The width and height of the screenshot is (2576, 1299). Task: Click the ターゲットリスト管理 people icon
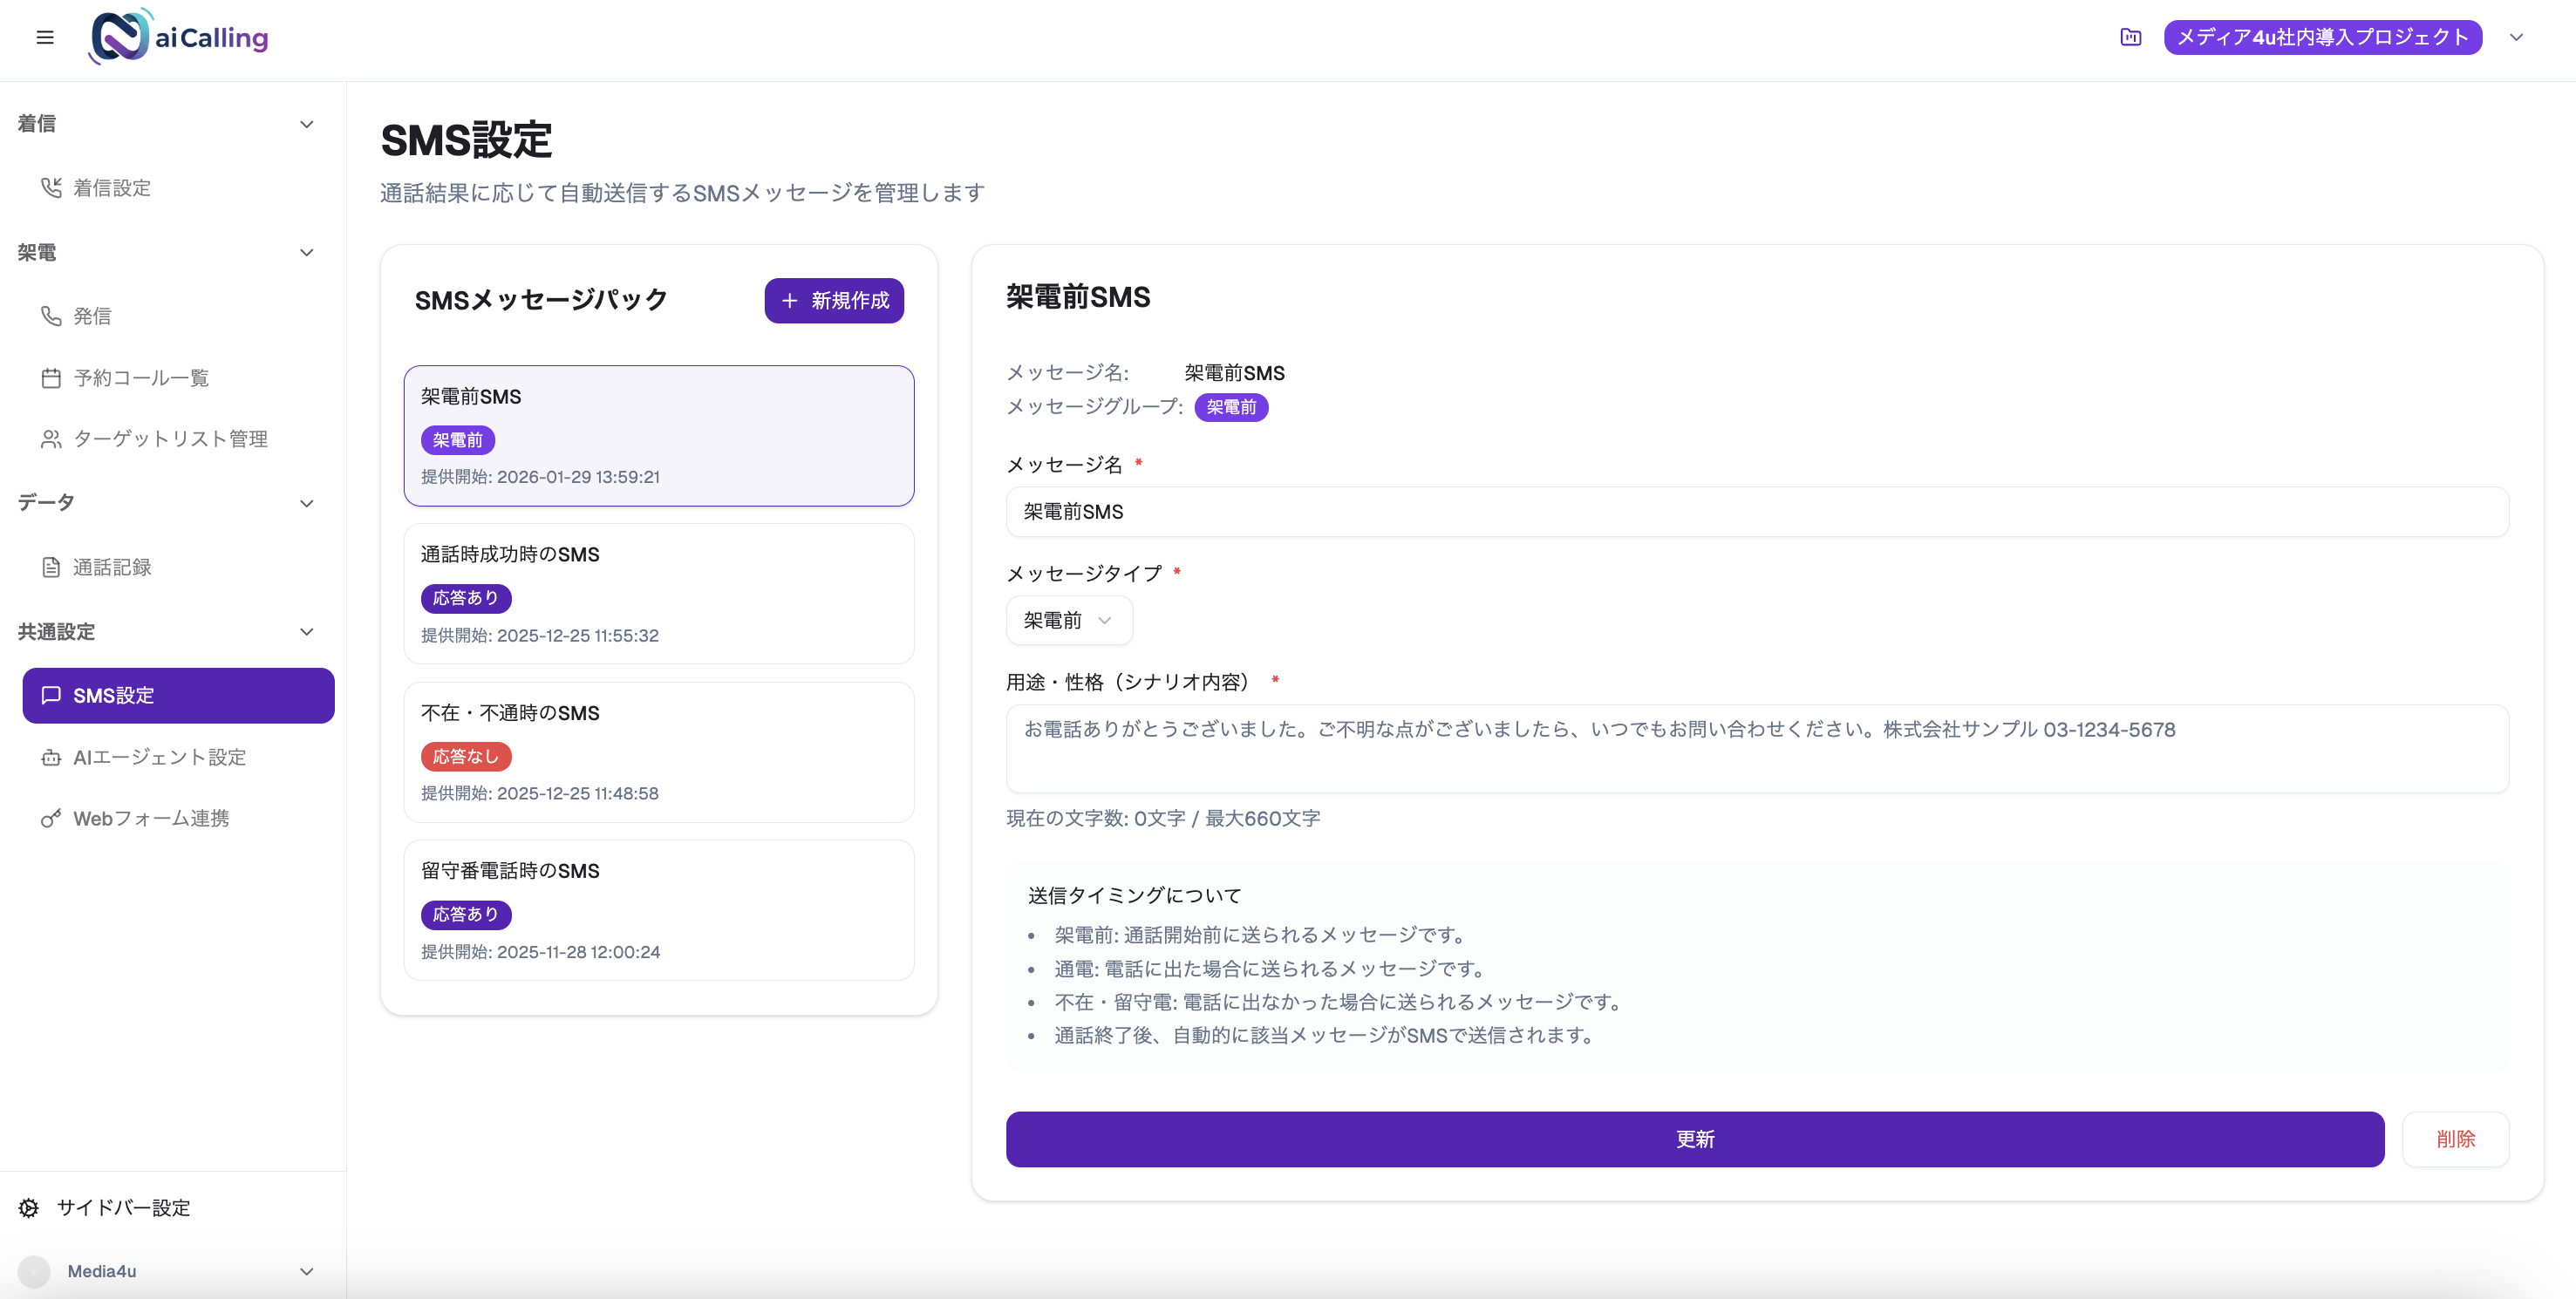point(51,438)
